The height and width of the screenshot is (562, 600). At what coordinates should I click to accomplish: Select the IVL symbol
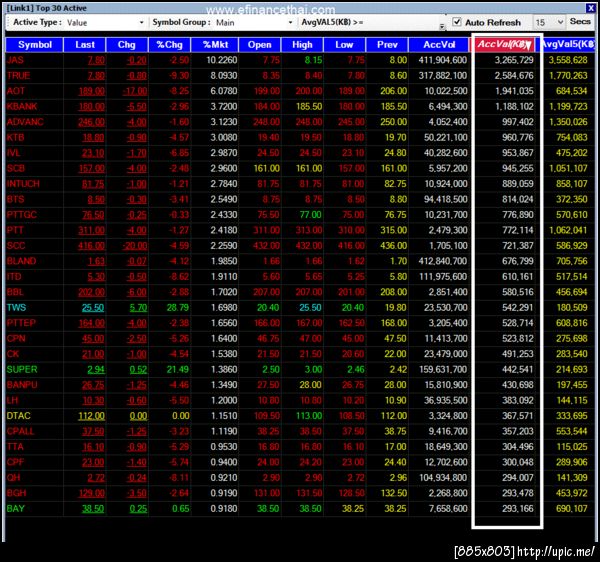[x=13, y=153]
